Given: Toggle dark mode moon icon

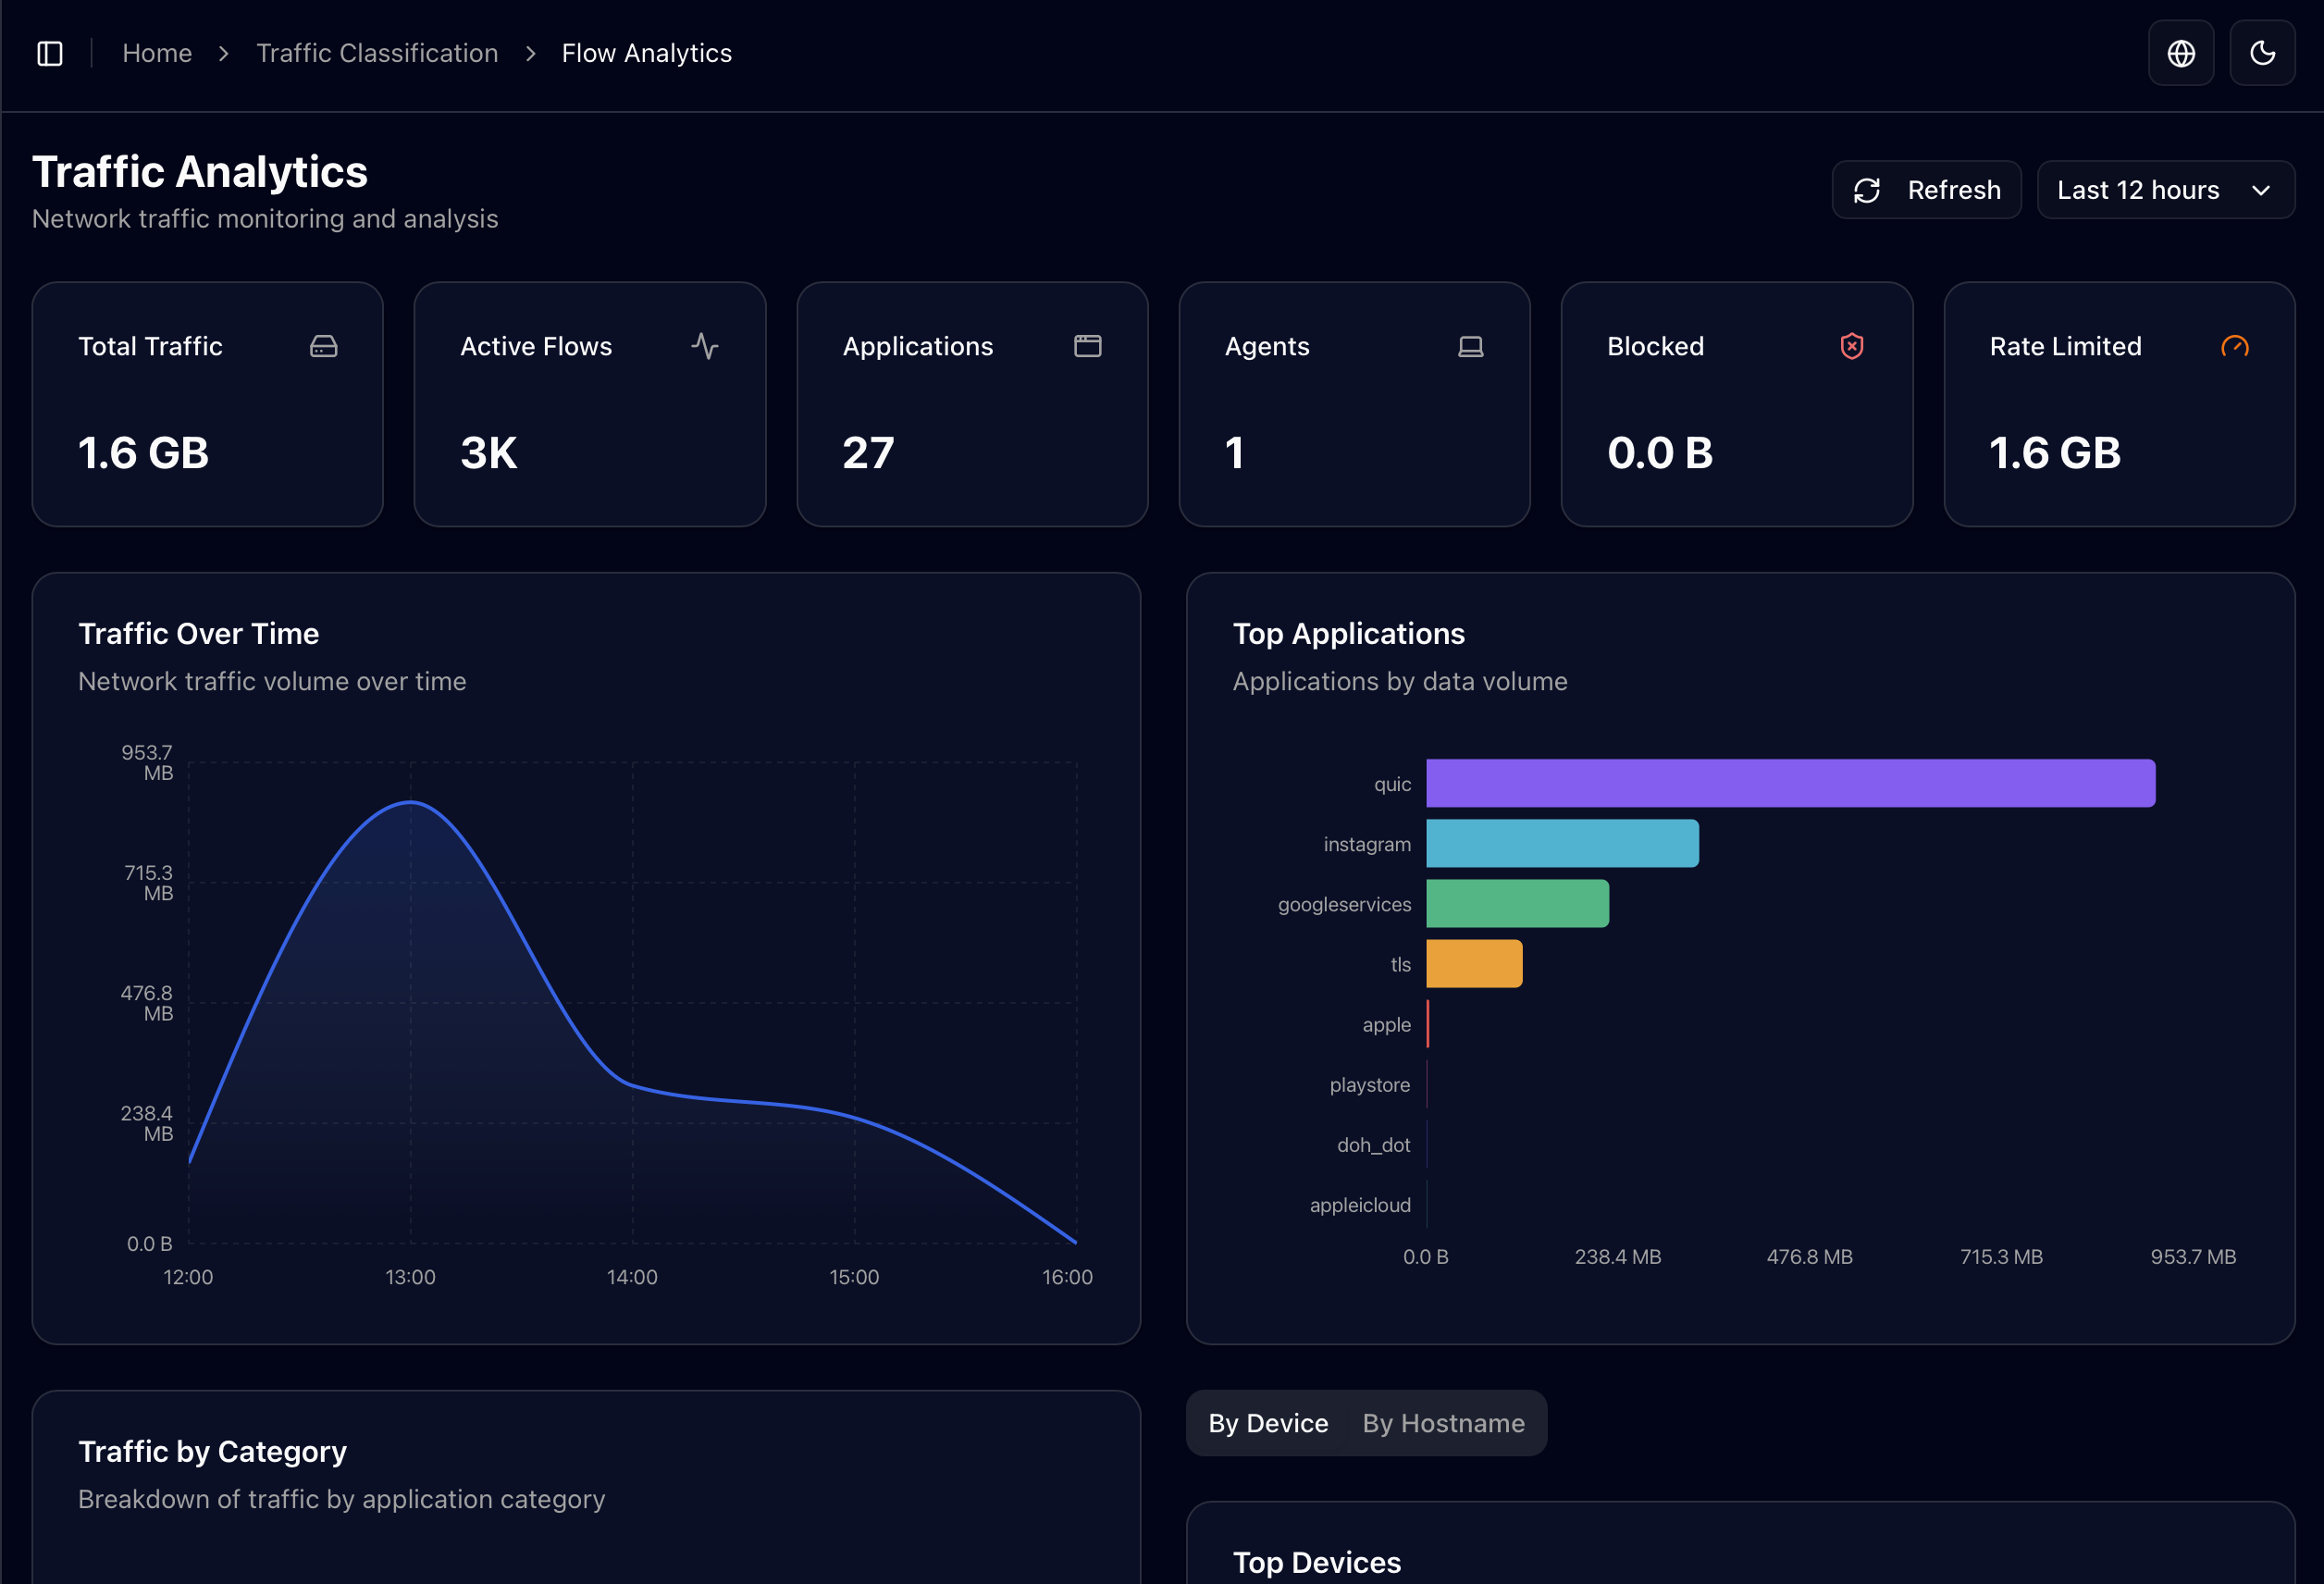Looking at the screenshot, I should click(2262, 53).
